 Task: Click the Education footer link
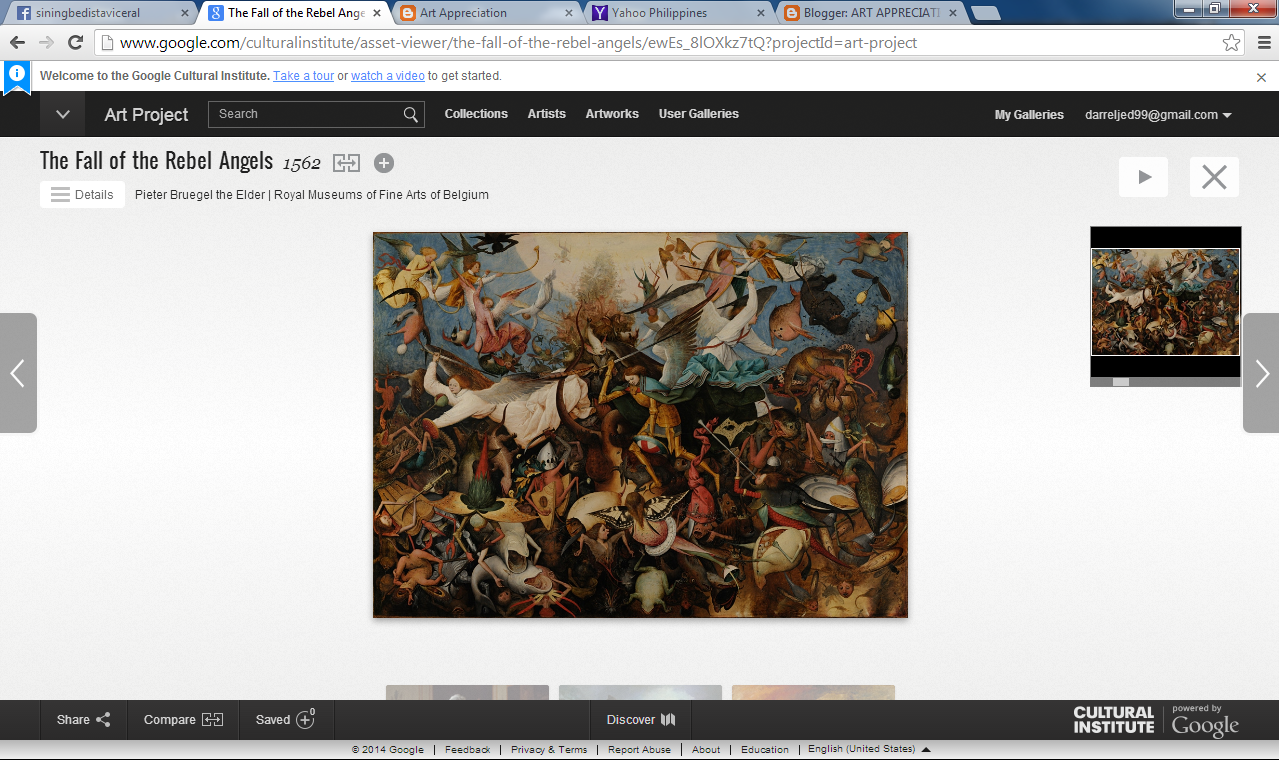[765, 749]
